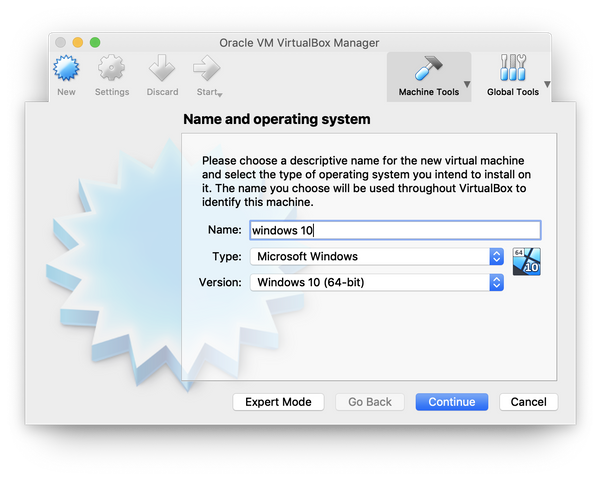Open the Machine Tools dropdown arrow

click(x=466, y=84)
